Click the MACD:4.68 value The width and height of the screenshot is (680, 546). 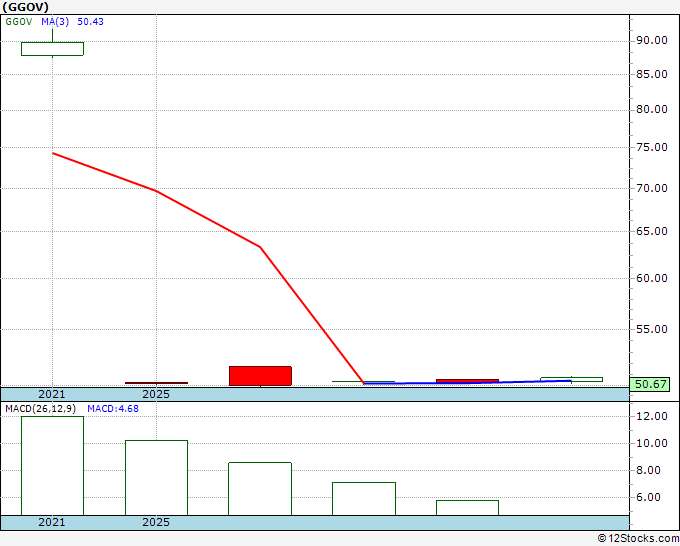pos(113,409)
